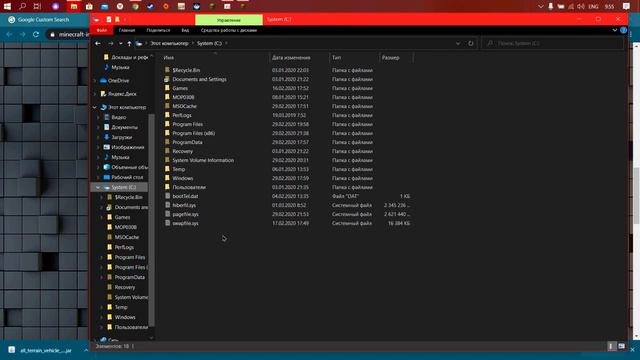The image size is (640, 360).
Task: Open Task View on the taskbar
Action: (37, 7)
